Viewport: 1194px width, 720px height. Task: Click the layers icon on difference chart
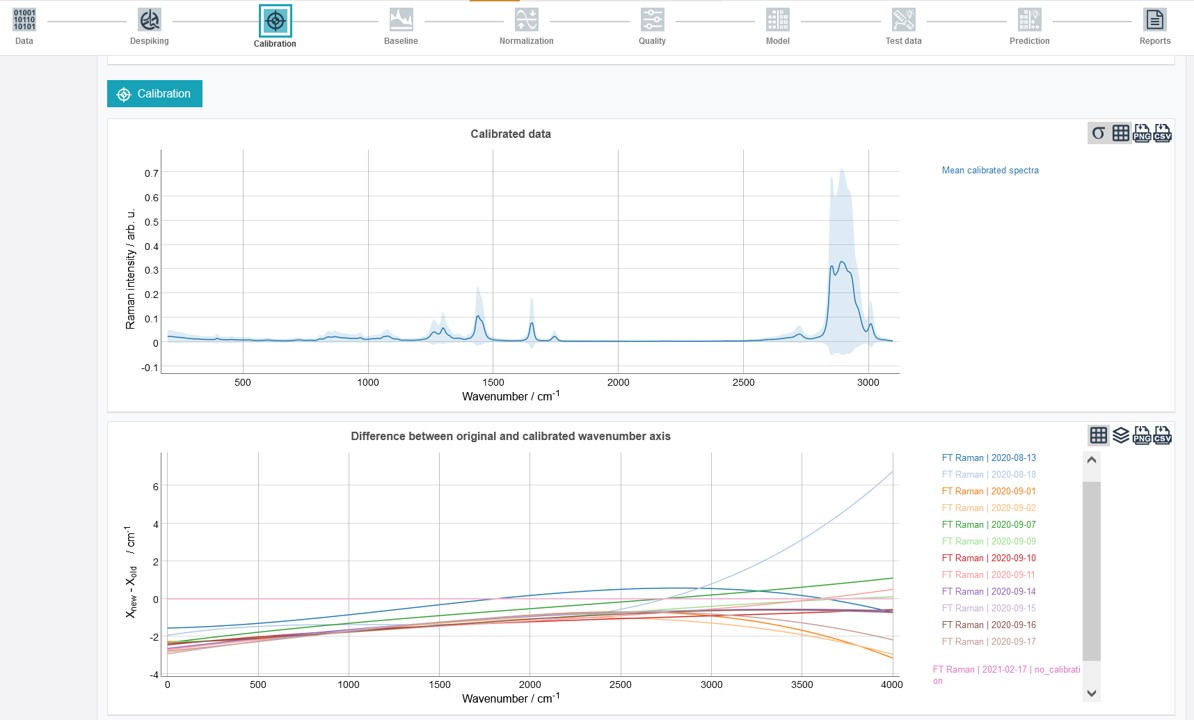tap(1120, 435)
